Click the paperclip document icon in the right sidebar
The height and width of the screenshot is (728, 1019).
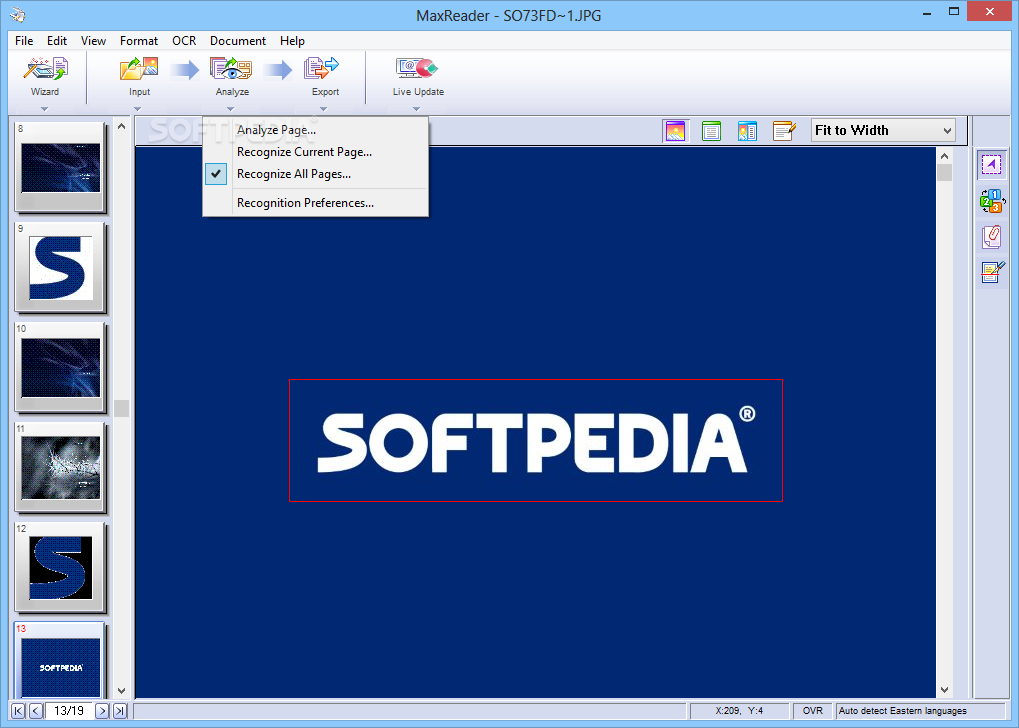(992, 237)
